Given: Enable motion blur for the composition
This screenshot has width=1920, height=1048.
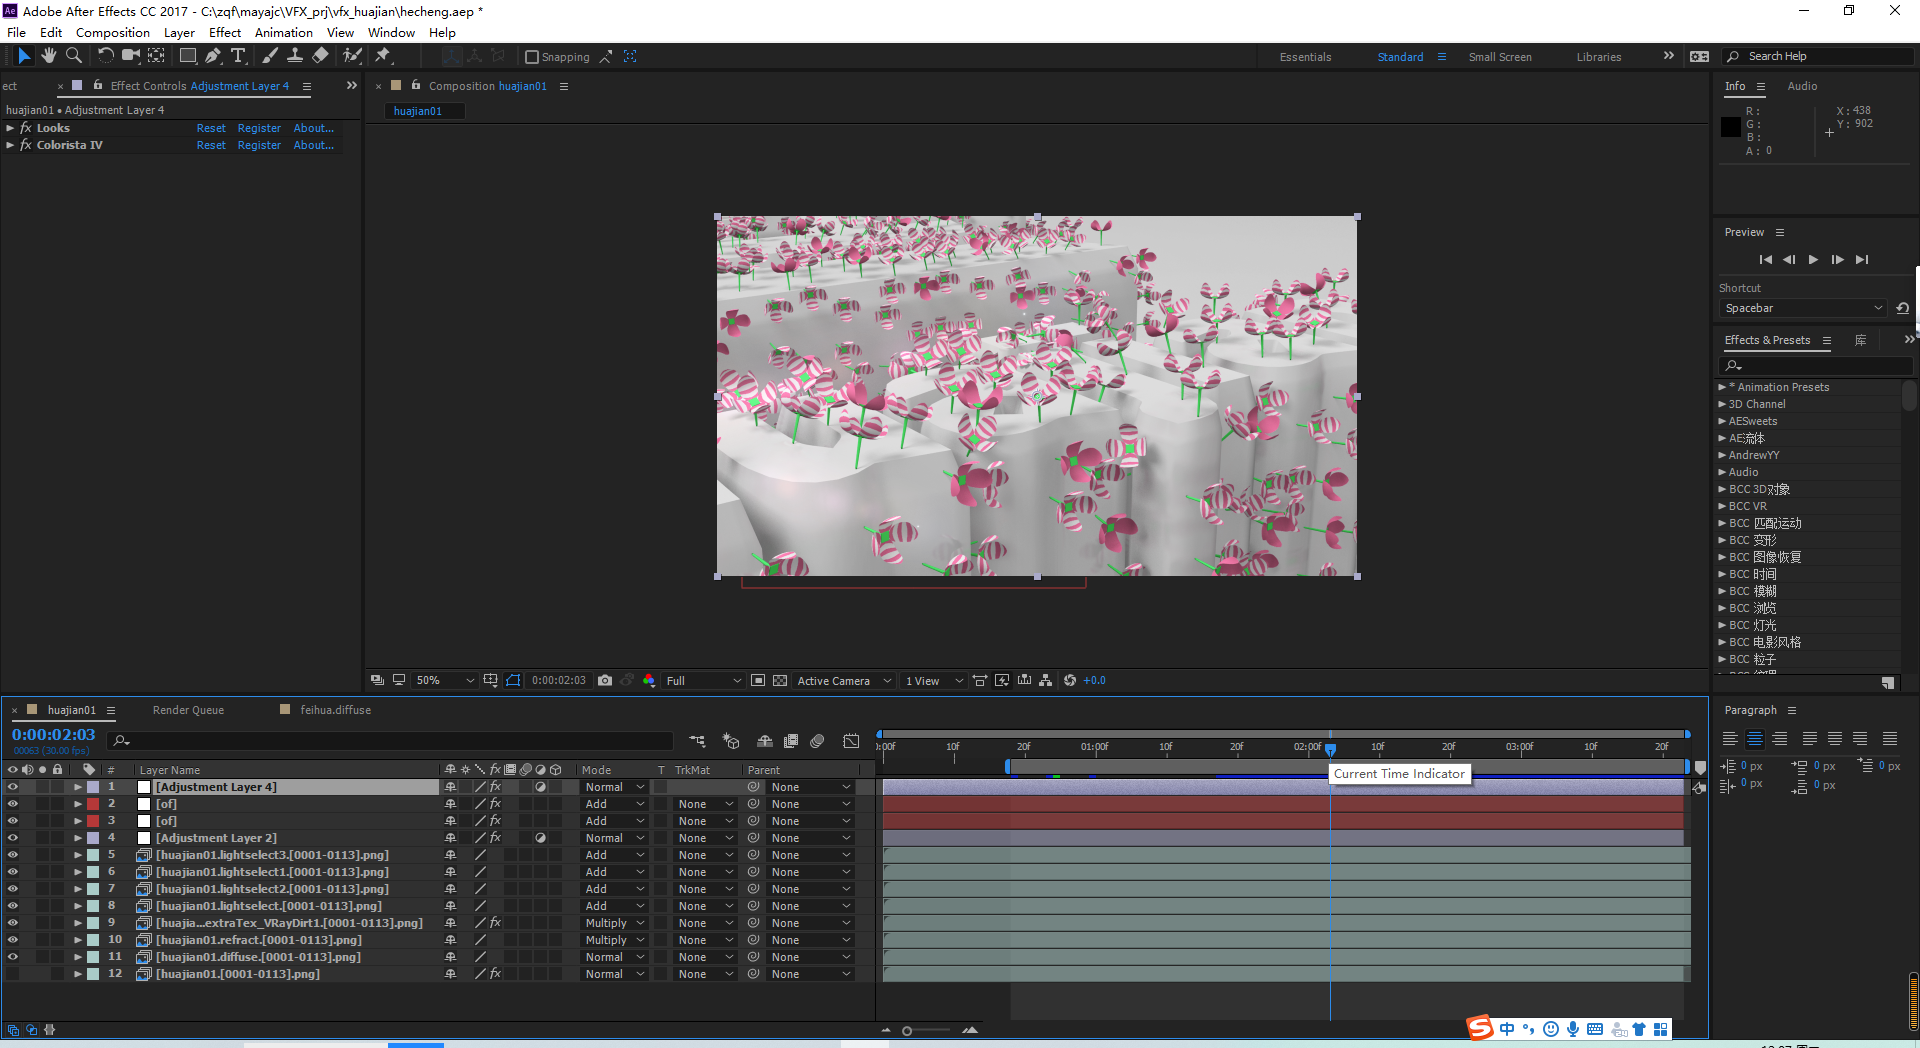Looking at the screenshot, I should tap(817, 741).
